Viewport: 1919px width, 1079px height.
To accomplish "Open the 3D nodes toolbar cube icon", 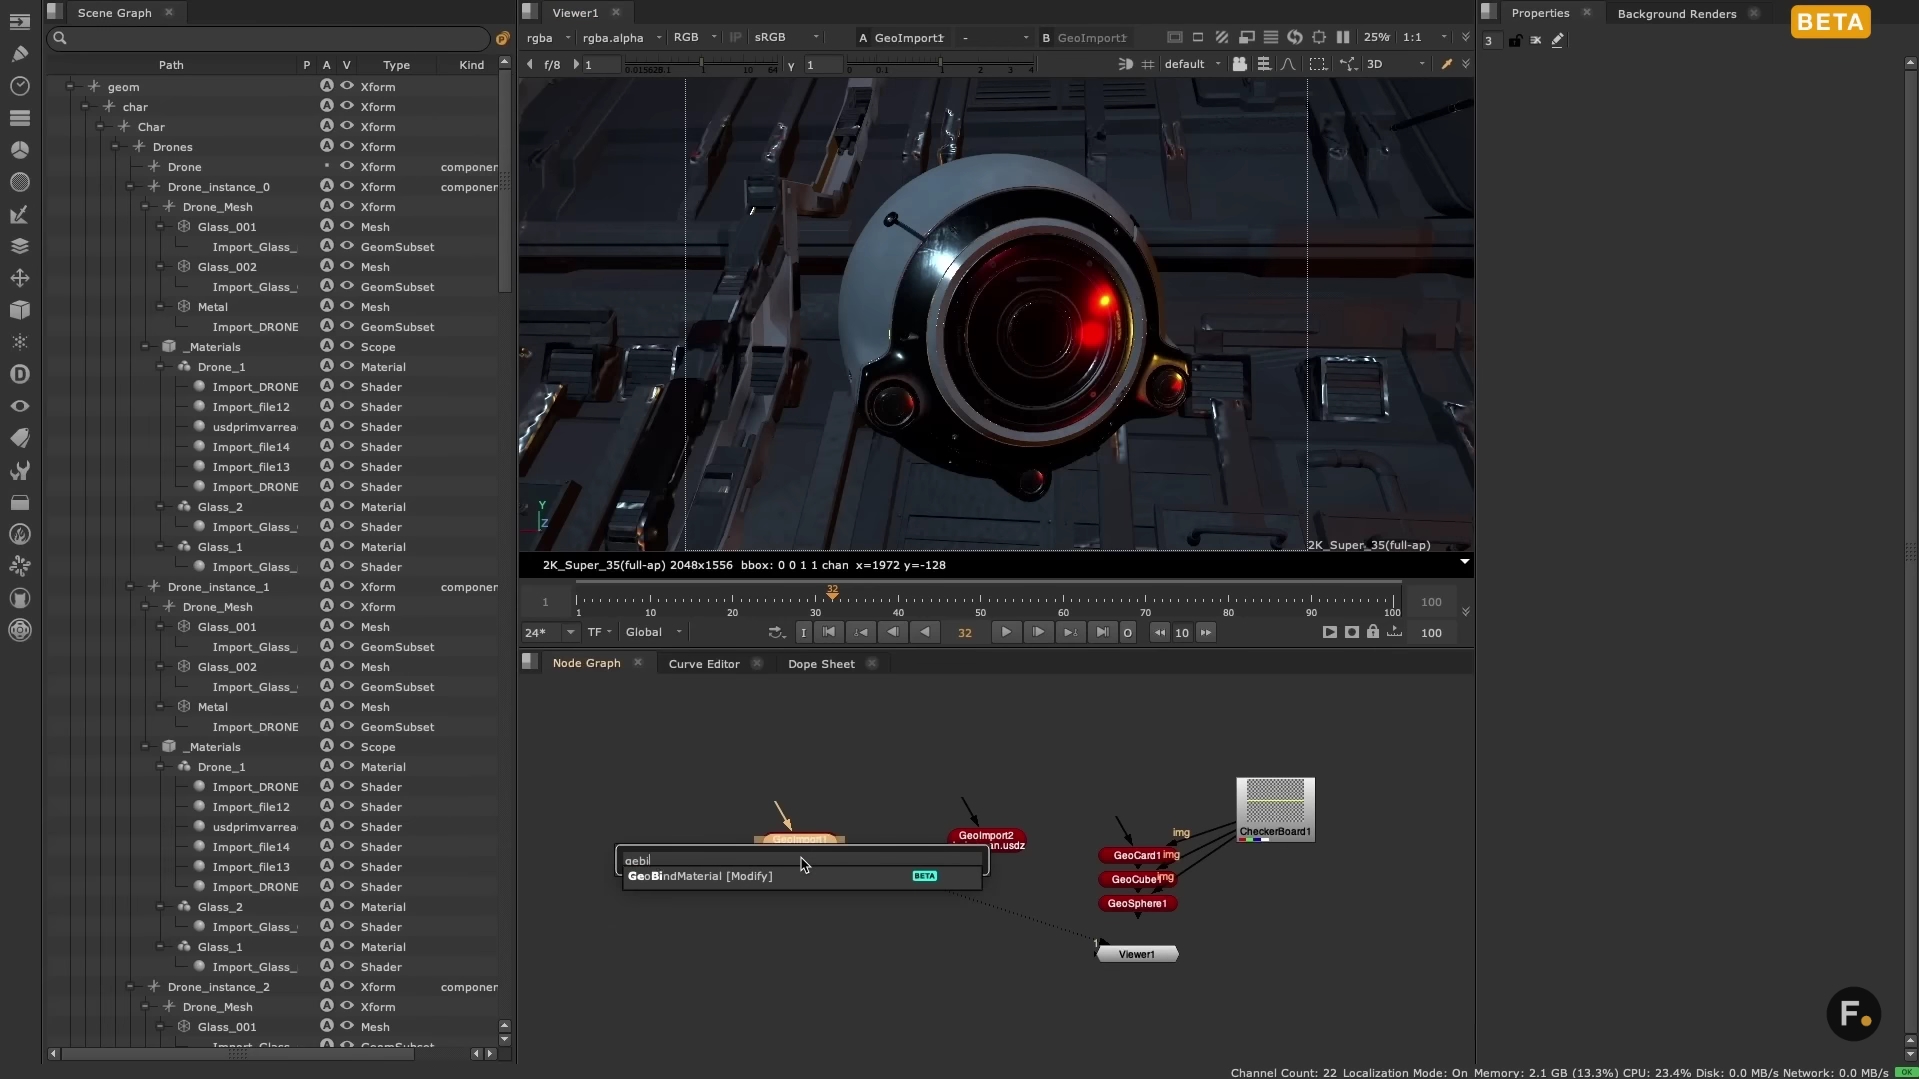I will 19,310.
